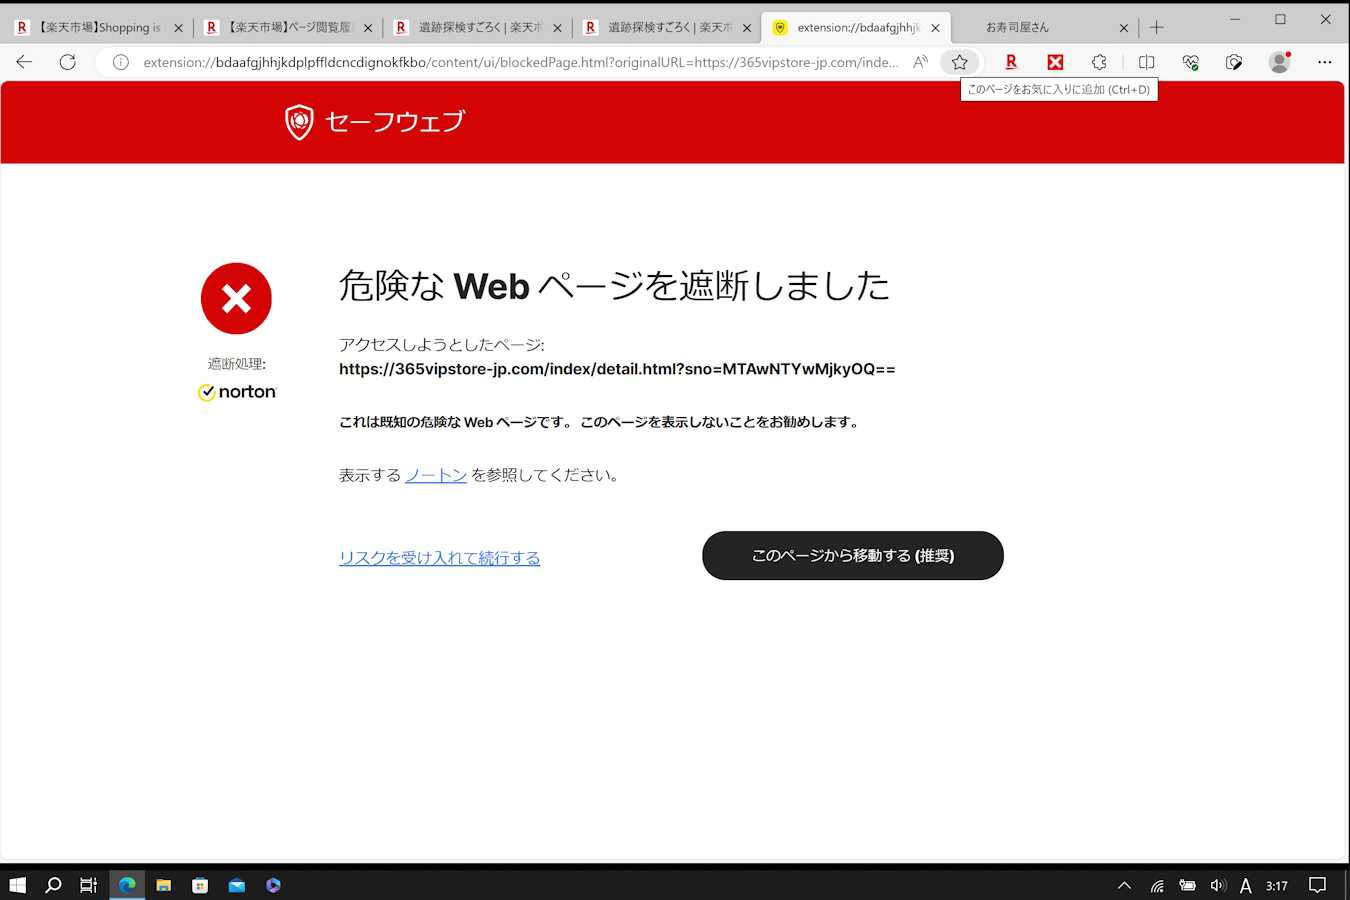Image resolution: width=1350 pixels, height=900 pixels.
Task: Click the screenshot capture toolbar icon
Action: 1234,62
